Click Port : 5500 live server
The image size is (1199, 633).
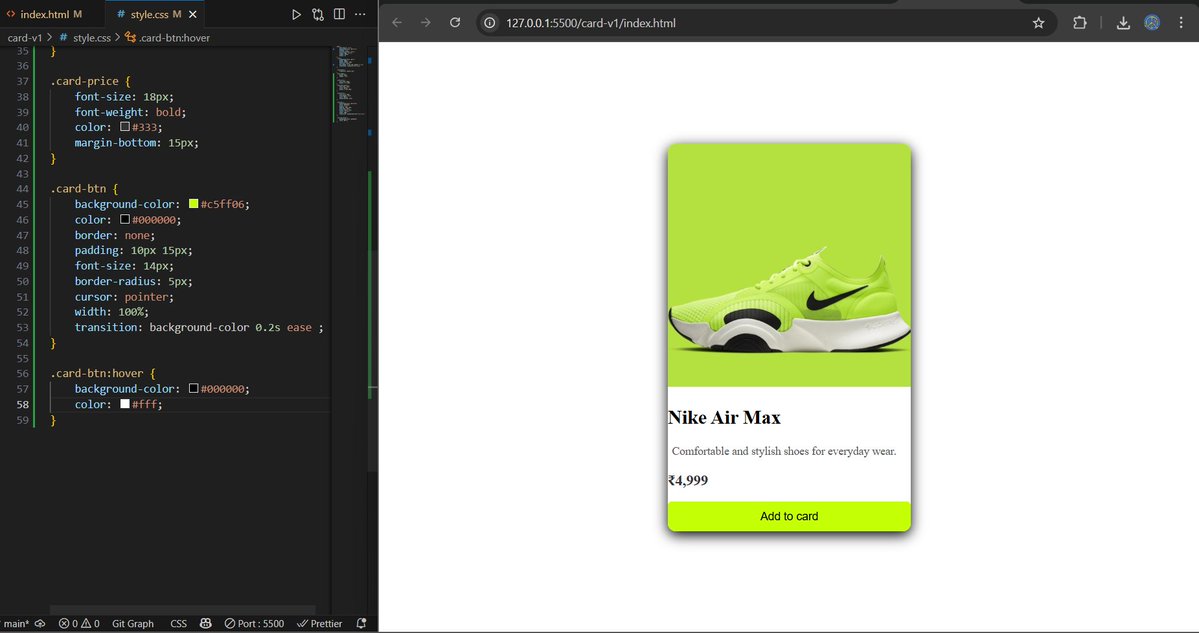[254, 624]
